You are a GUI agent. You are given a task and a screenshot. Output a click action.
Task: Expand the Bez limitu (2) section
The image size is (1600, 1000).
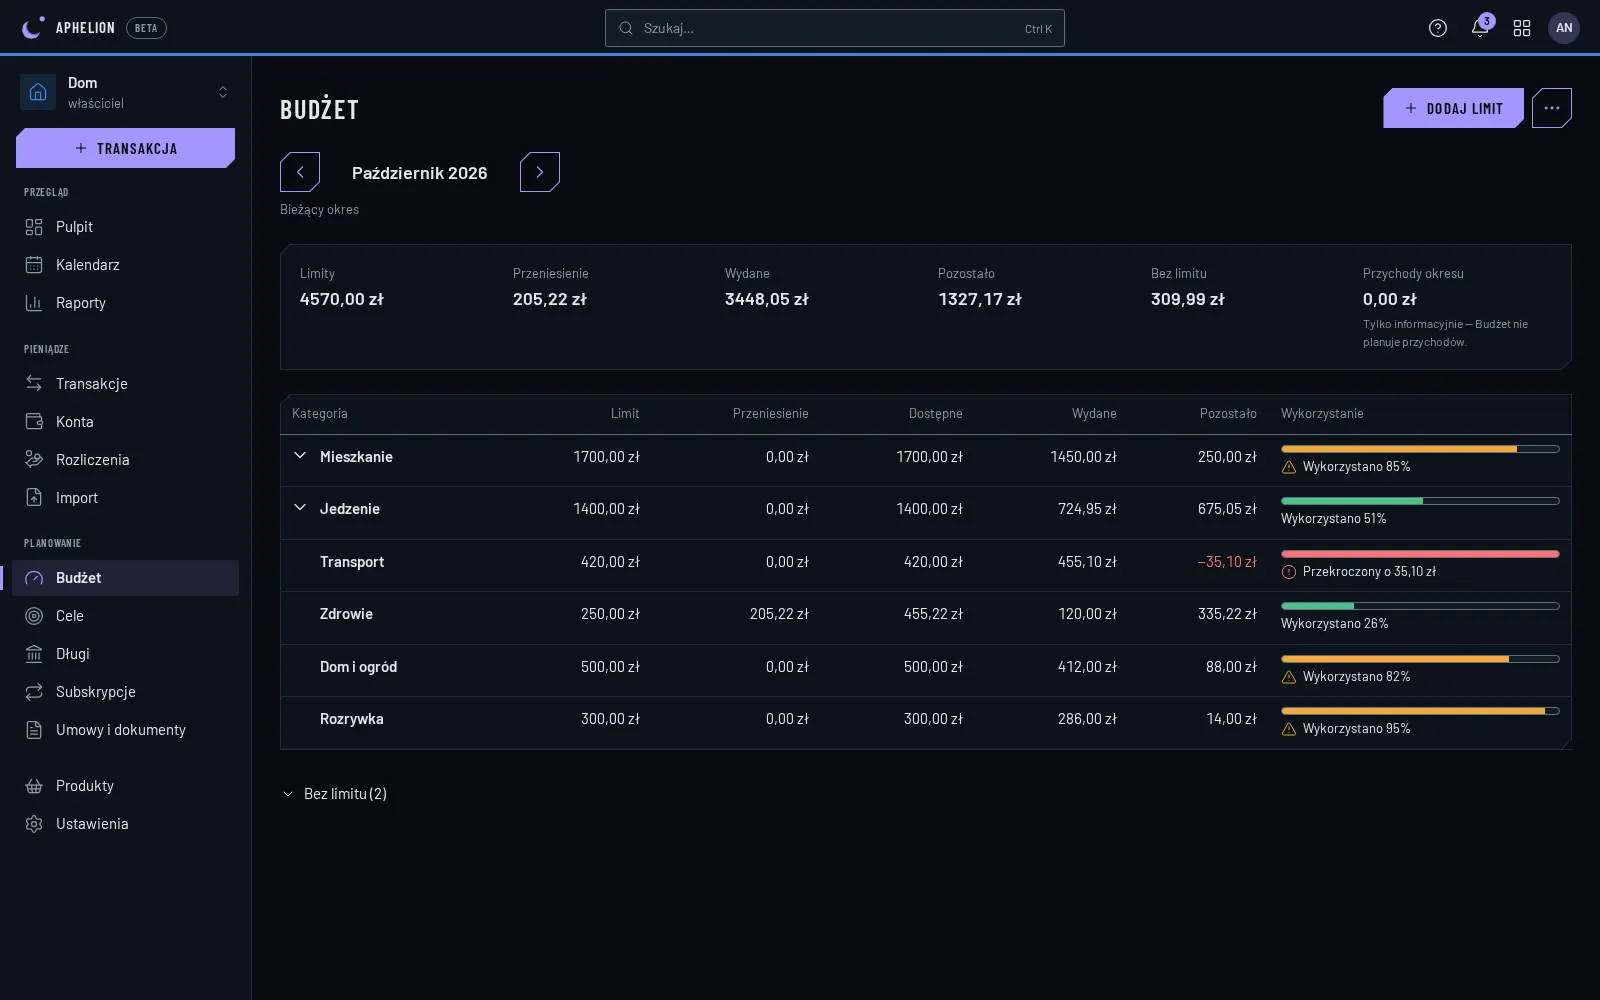click(x=334, y=794)
